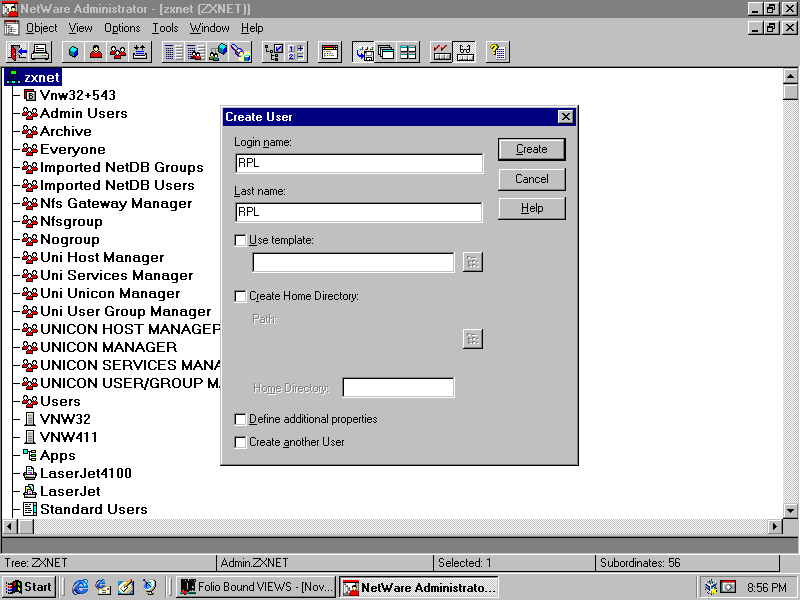Open the Tools menu

click(x=165, y=28)
